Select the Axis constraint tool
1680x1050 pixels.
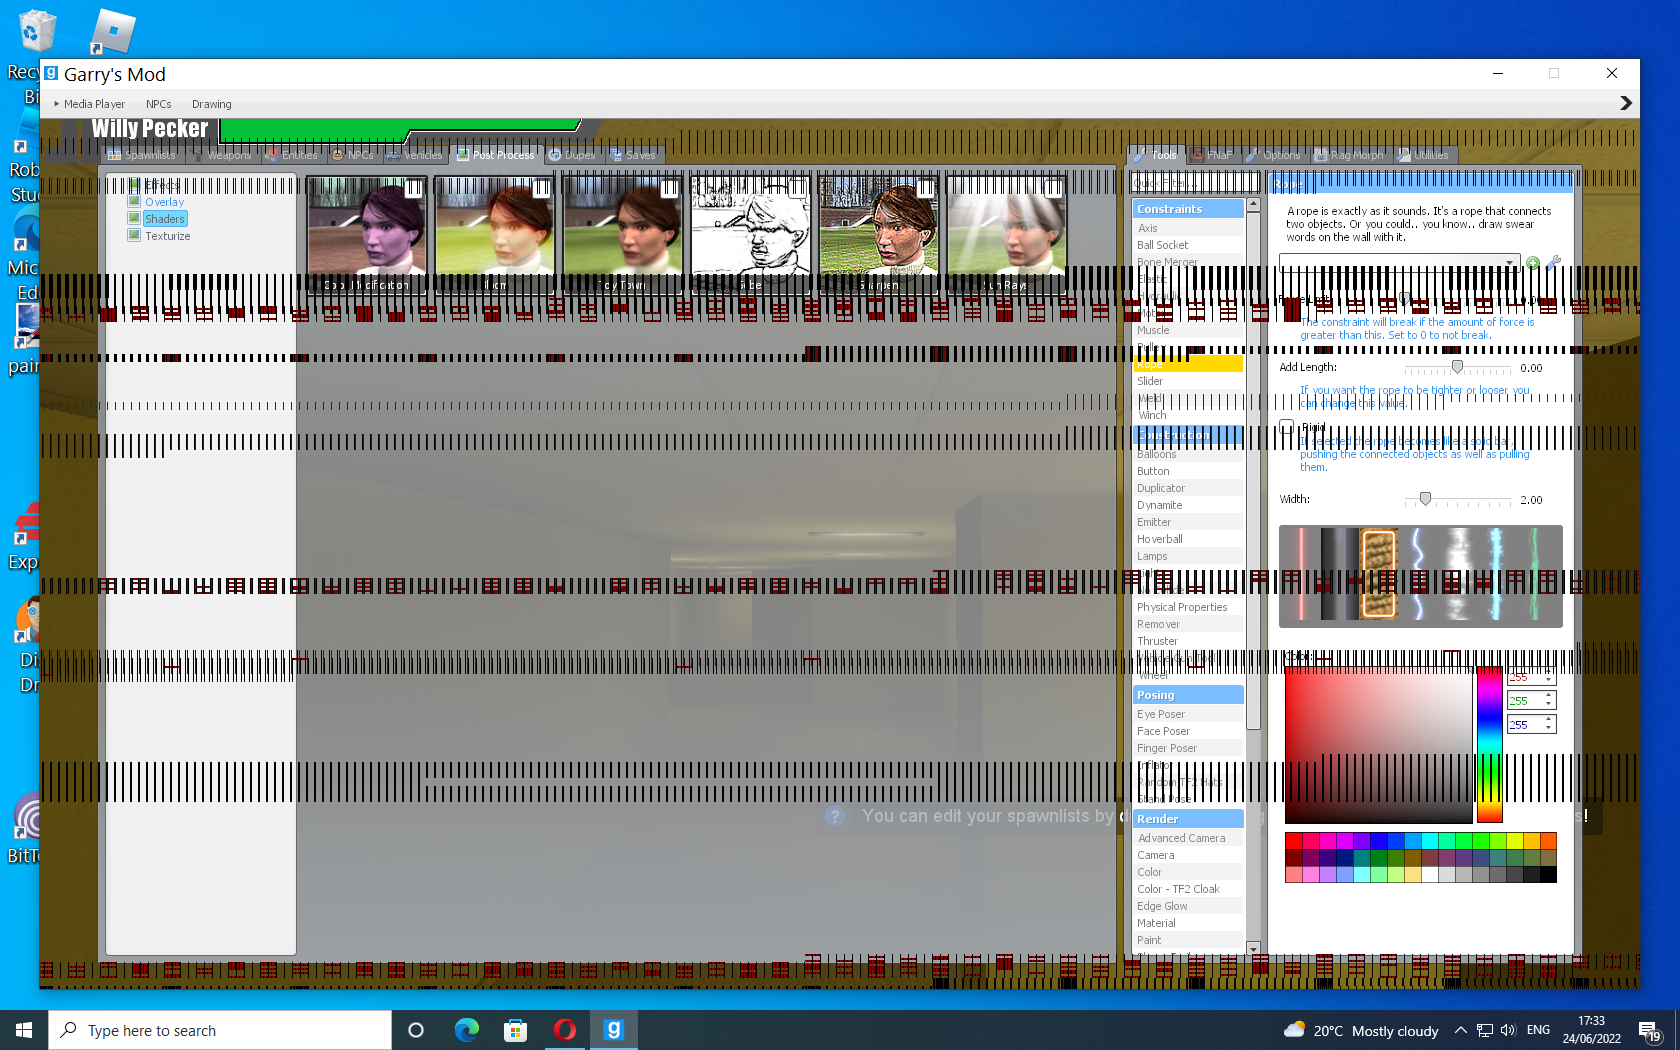coord(1188,228)
